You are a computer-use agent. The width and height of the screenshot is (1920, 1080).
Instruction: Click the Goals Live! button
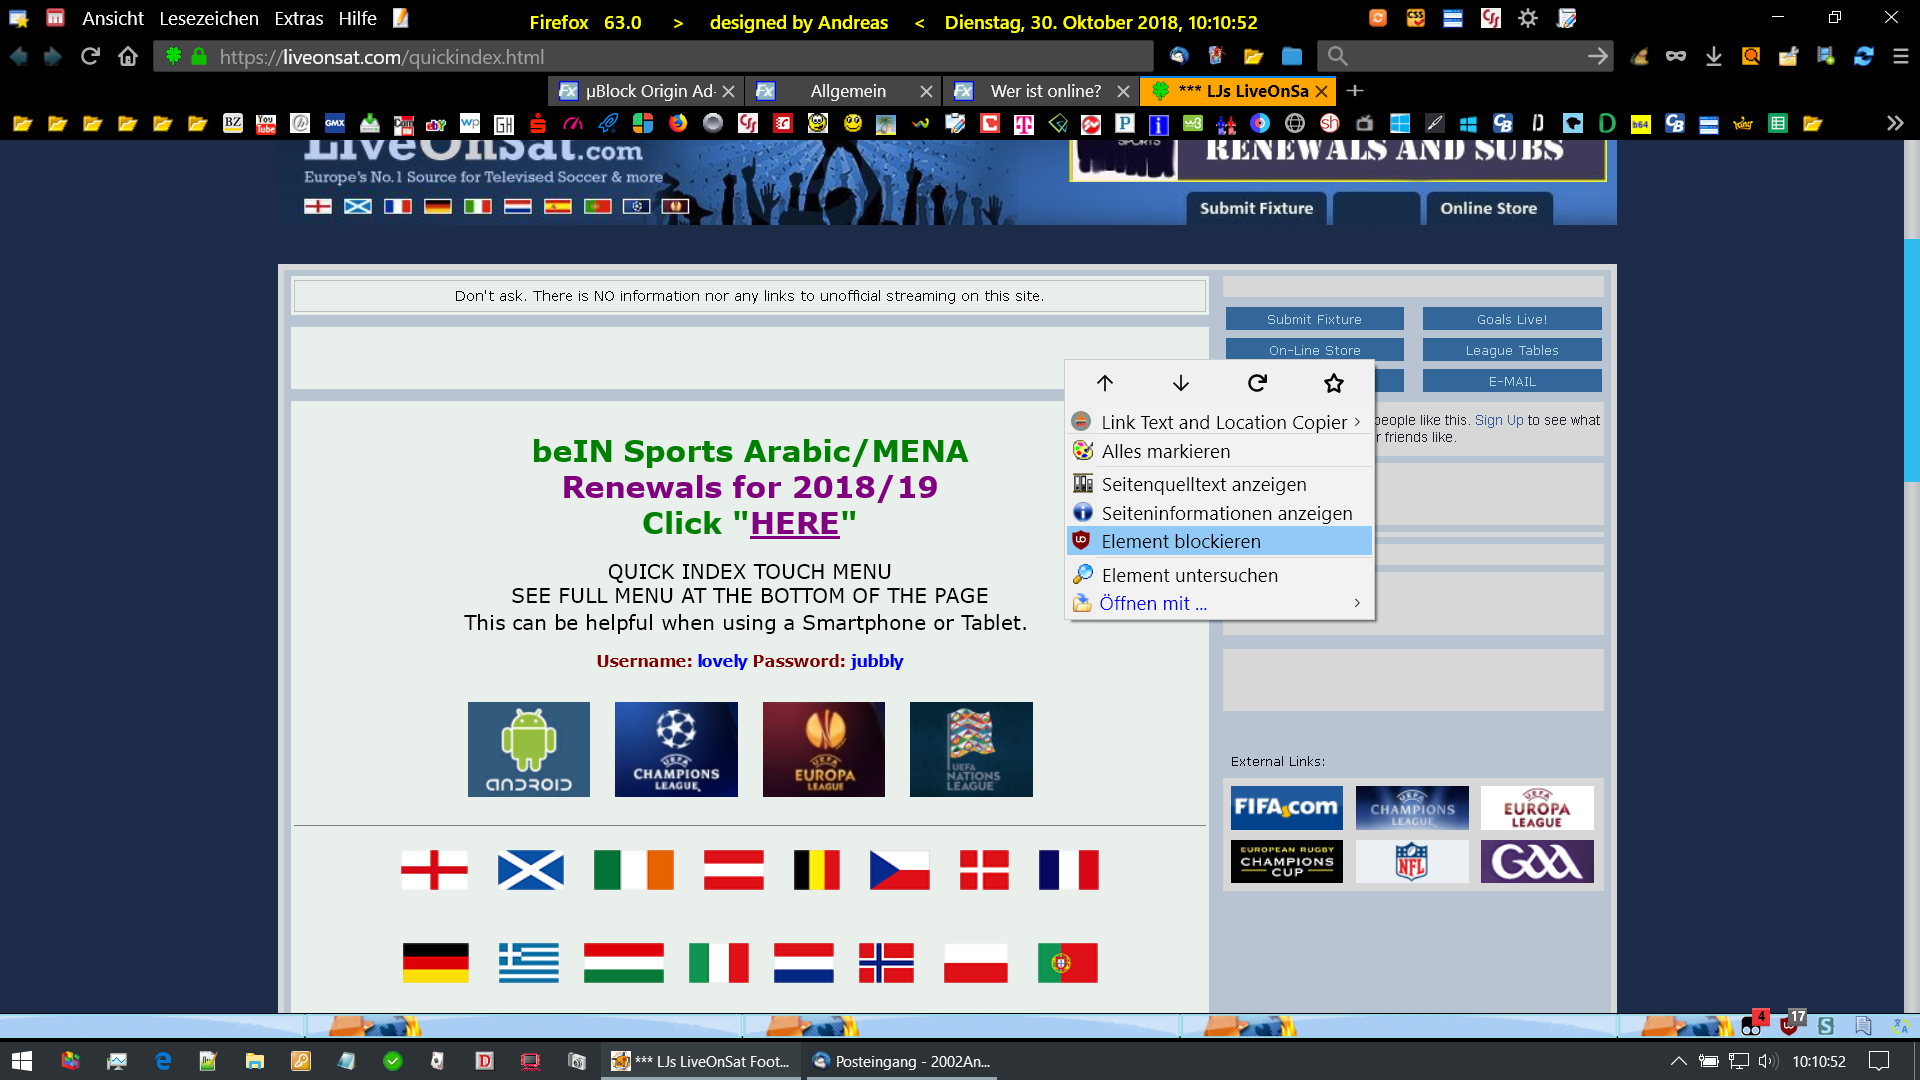[x=1511, y=319]
